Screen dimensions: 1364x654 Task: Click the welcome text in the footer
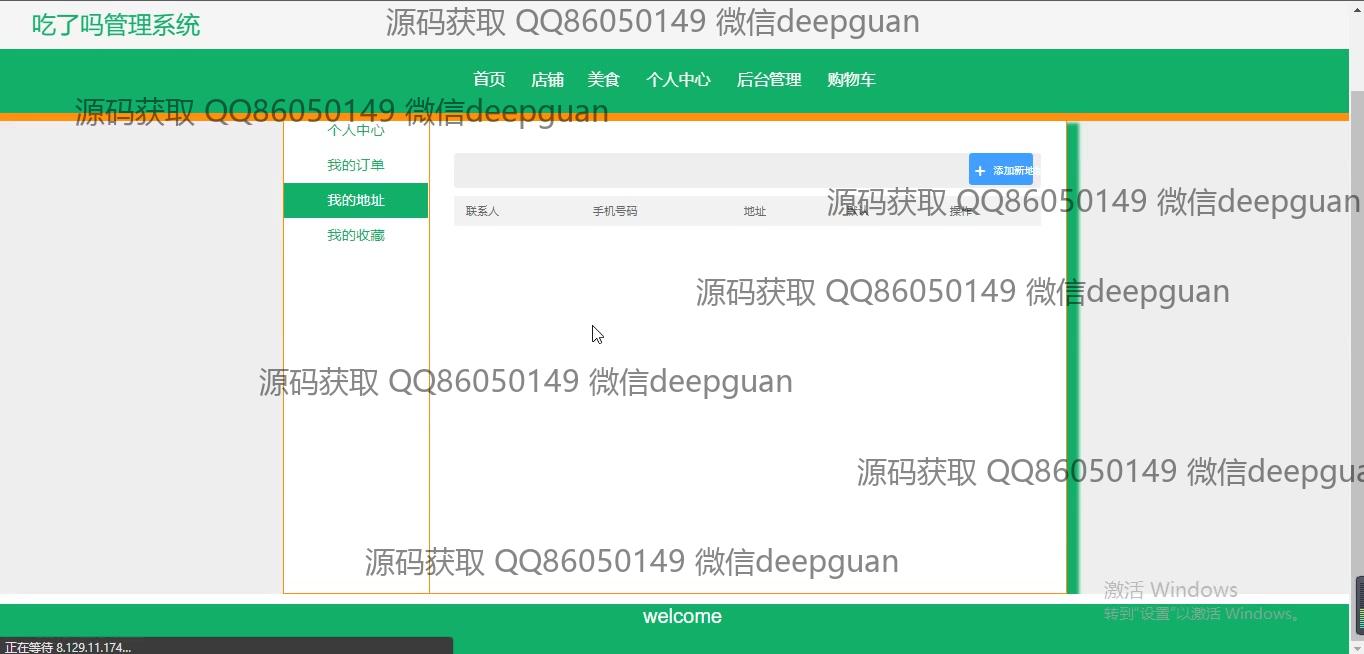coord(682,617)
